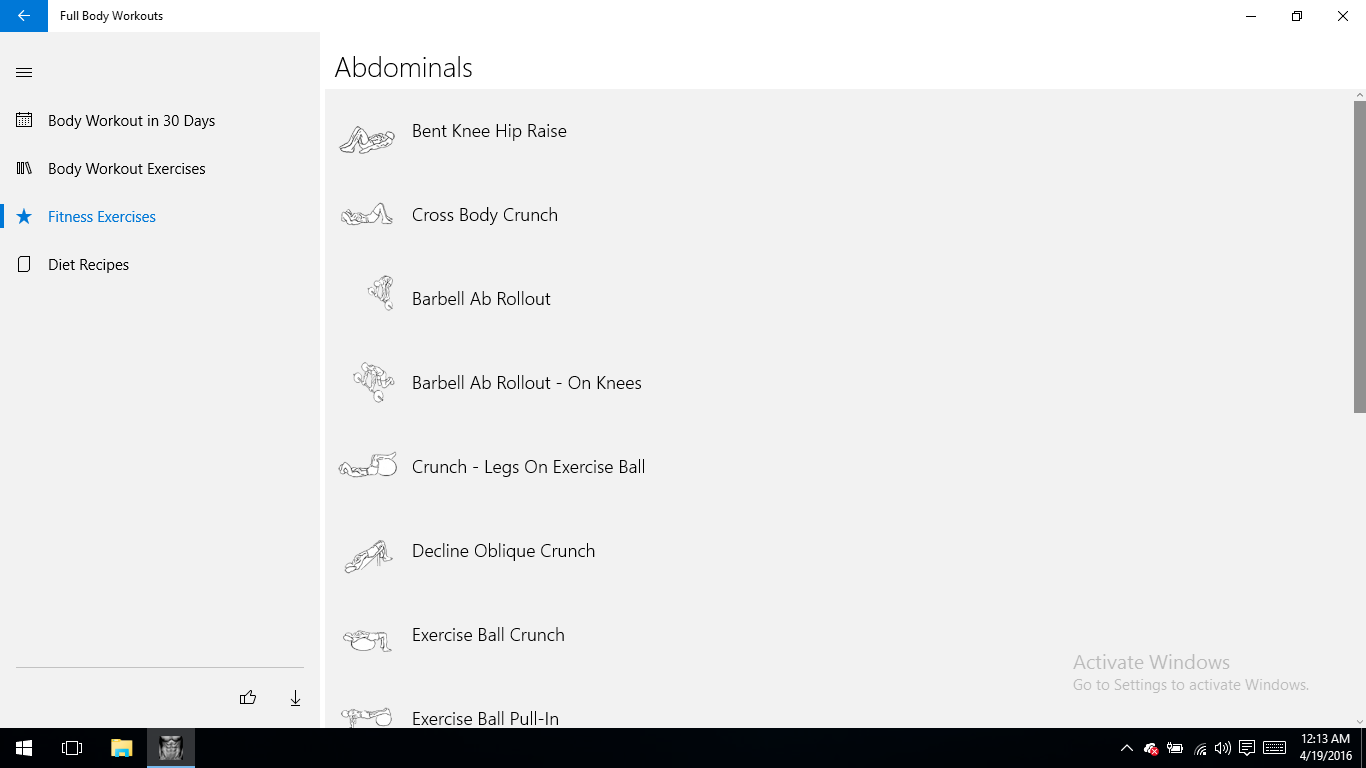The image size is (1366, 768).
Task: Click the download arrow icon
Action: 295,698
